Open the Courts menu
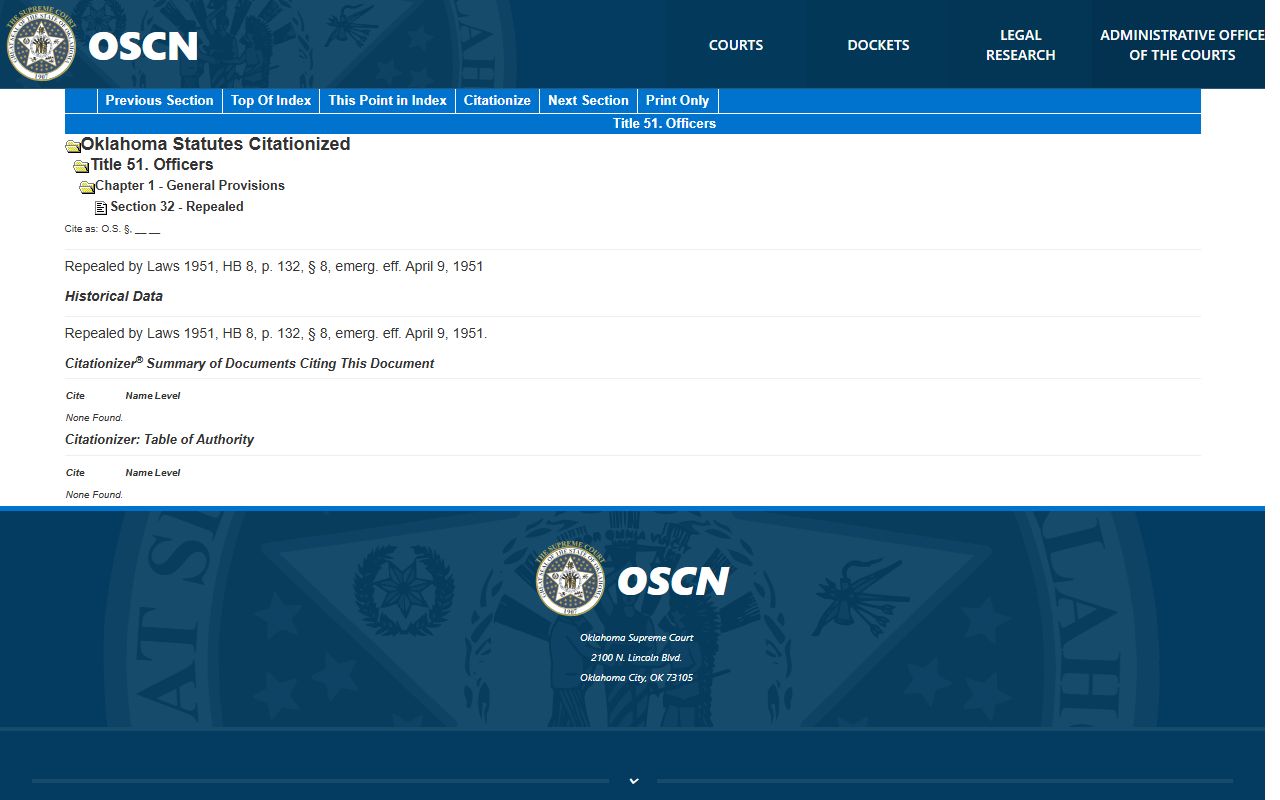The image size is (1280, 800). [x=736, y=45]
